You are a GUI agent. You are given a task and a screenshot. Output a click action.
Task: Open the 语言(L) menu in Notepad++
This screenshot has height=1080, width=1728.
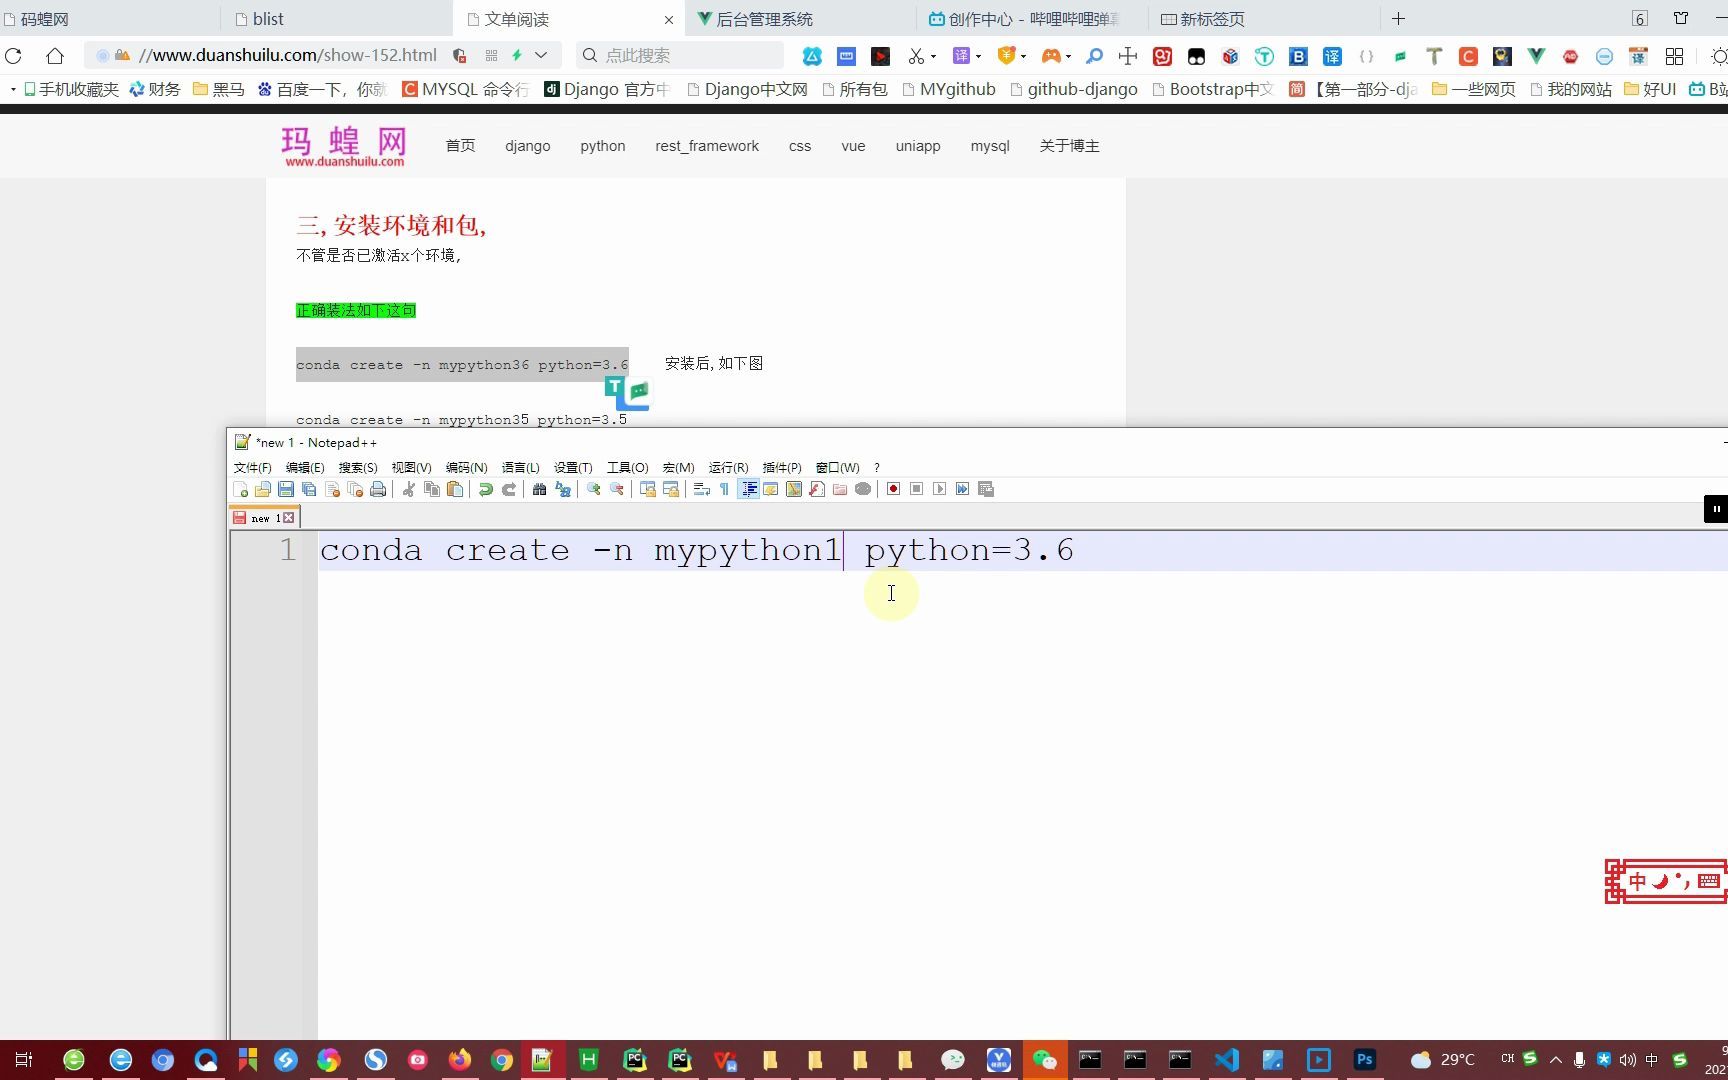(520, 468)
